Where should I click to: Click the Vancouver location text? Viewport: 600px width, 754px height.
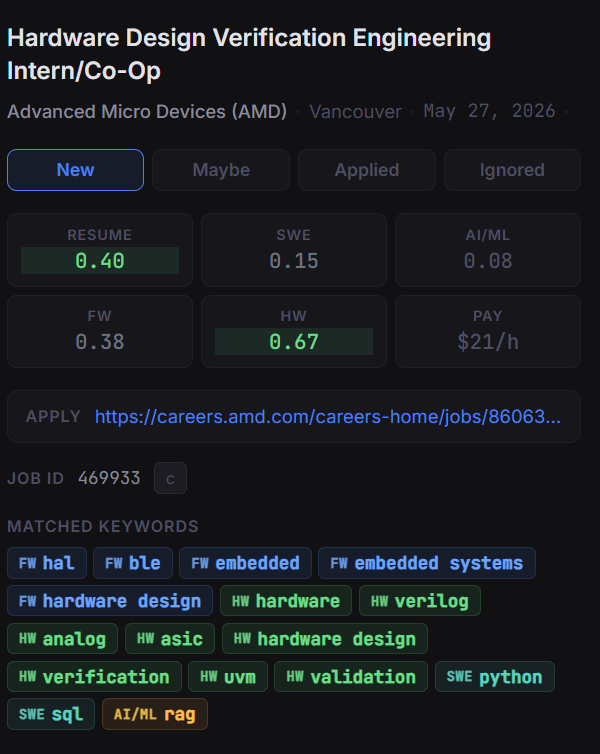(x=355, y=112)
